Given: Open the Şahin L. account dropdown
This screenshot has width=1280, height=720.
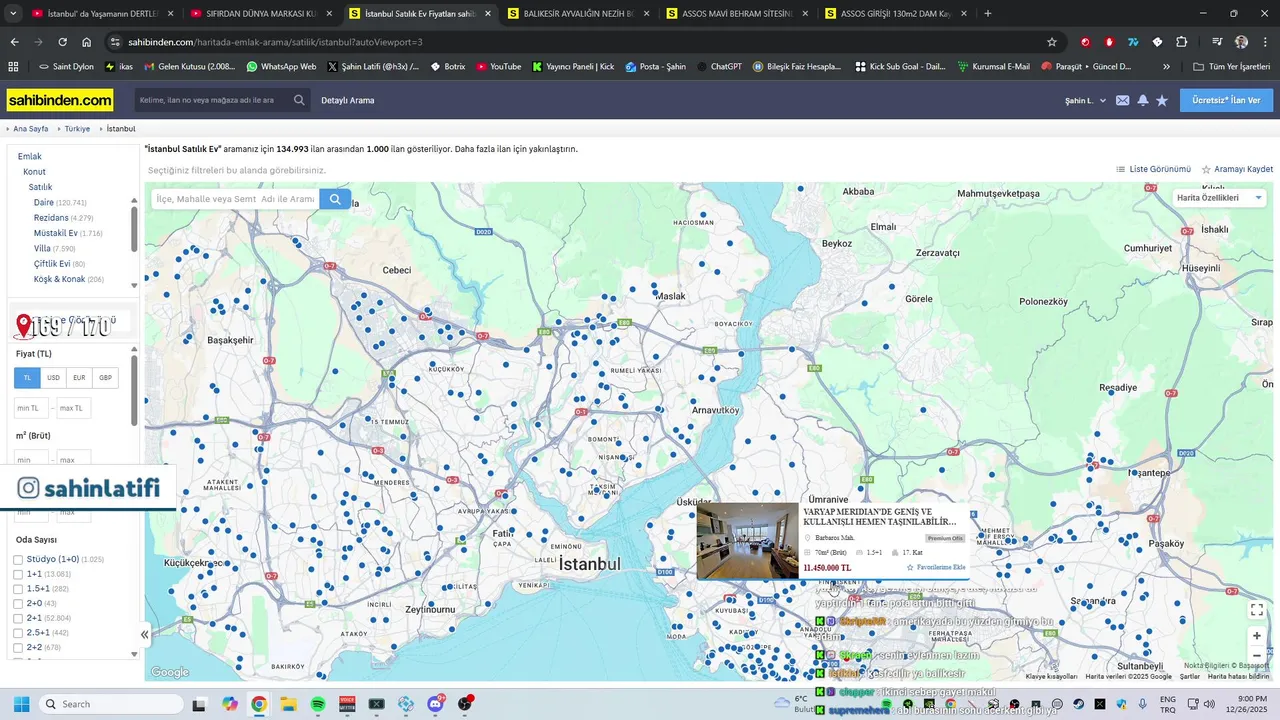Looking at the screenshot, I should [1086, 101].
